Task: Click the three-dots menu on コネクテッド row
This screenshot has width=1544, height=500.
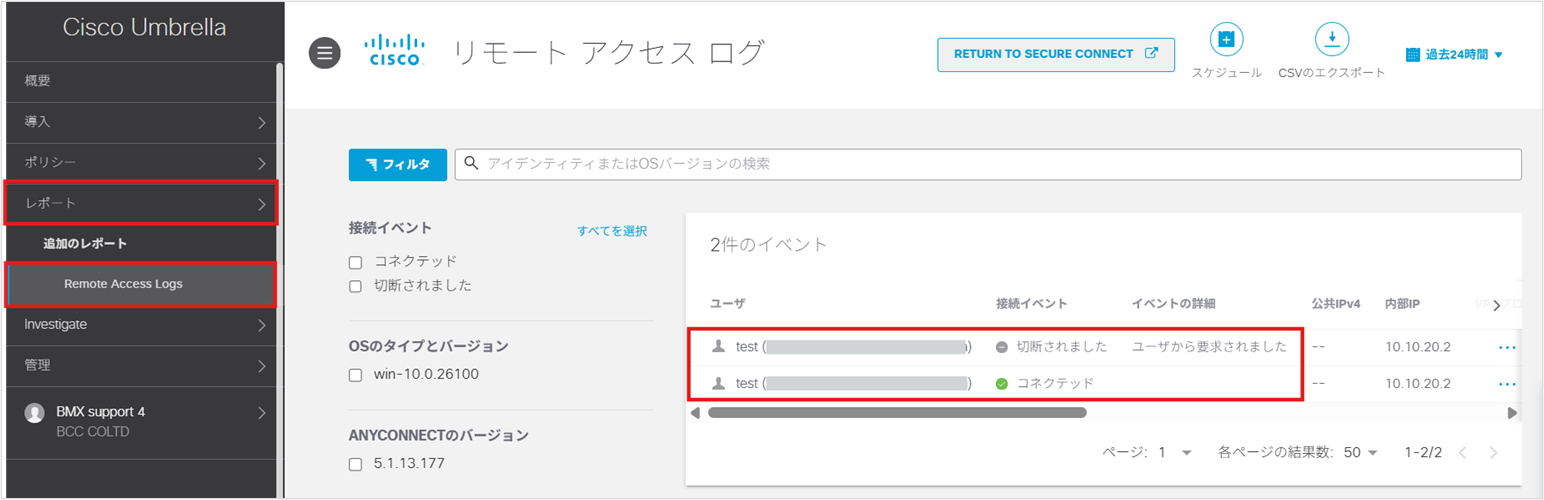Action: click(1507, 383)
